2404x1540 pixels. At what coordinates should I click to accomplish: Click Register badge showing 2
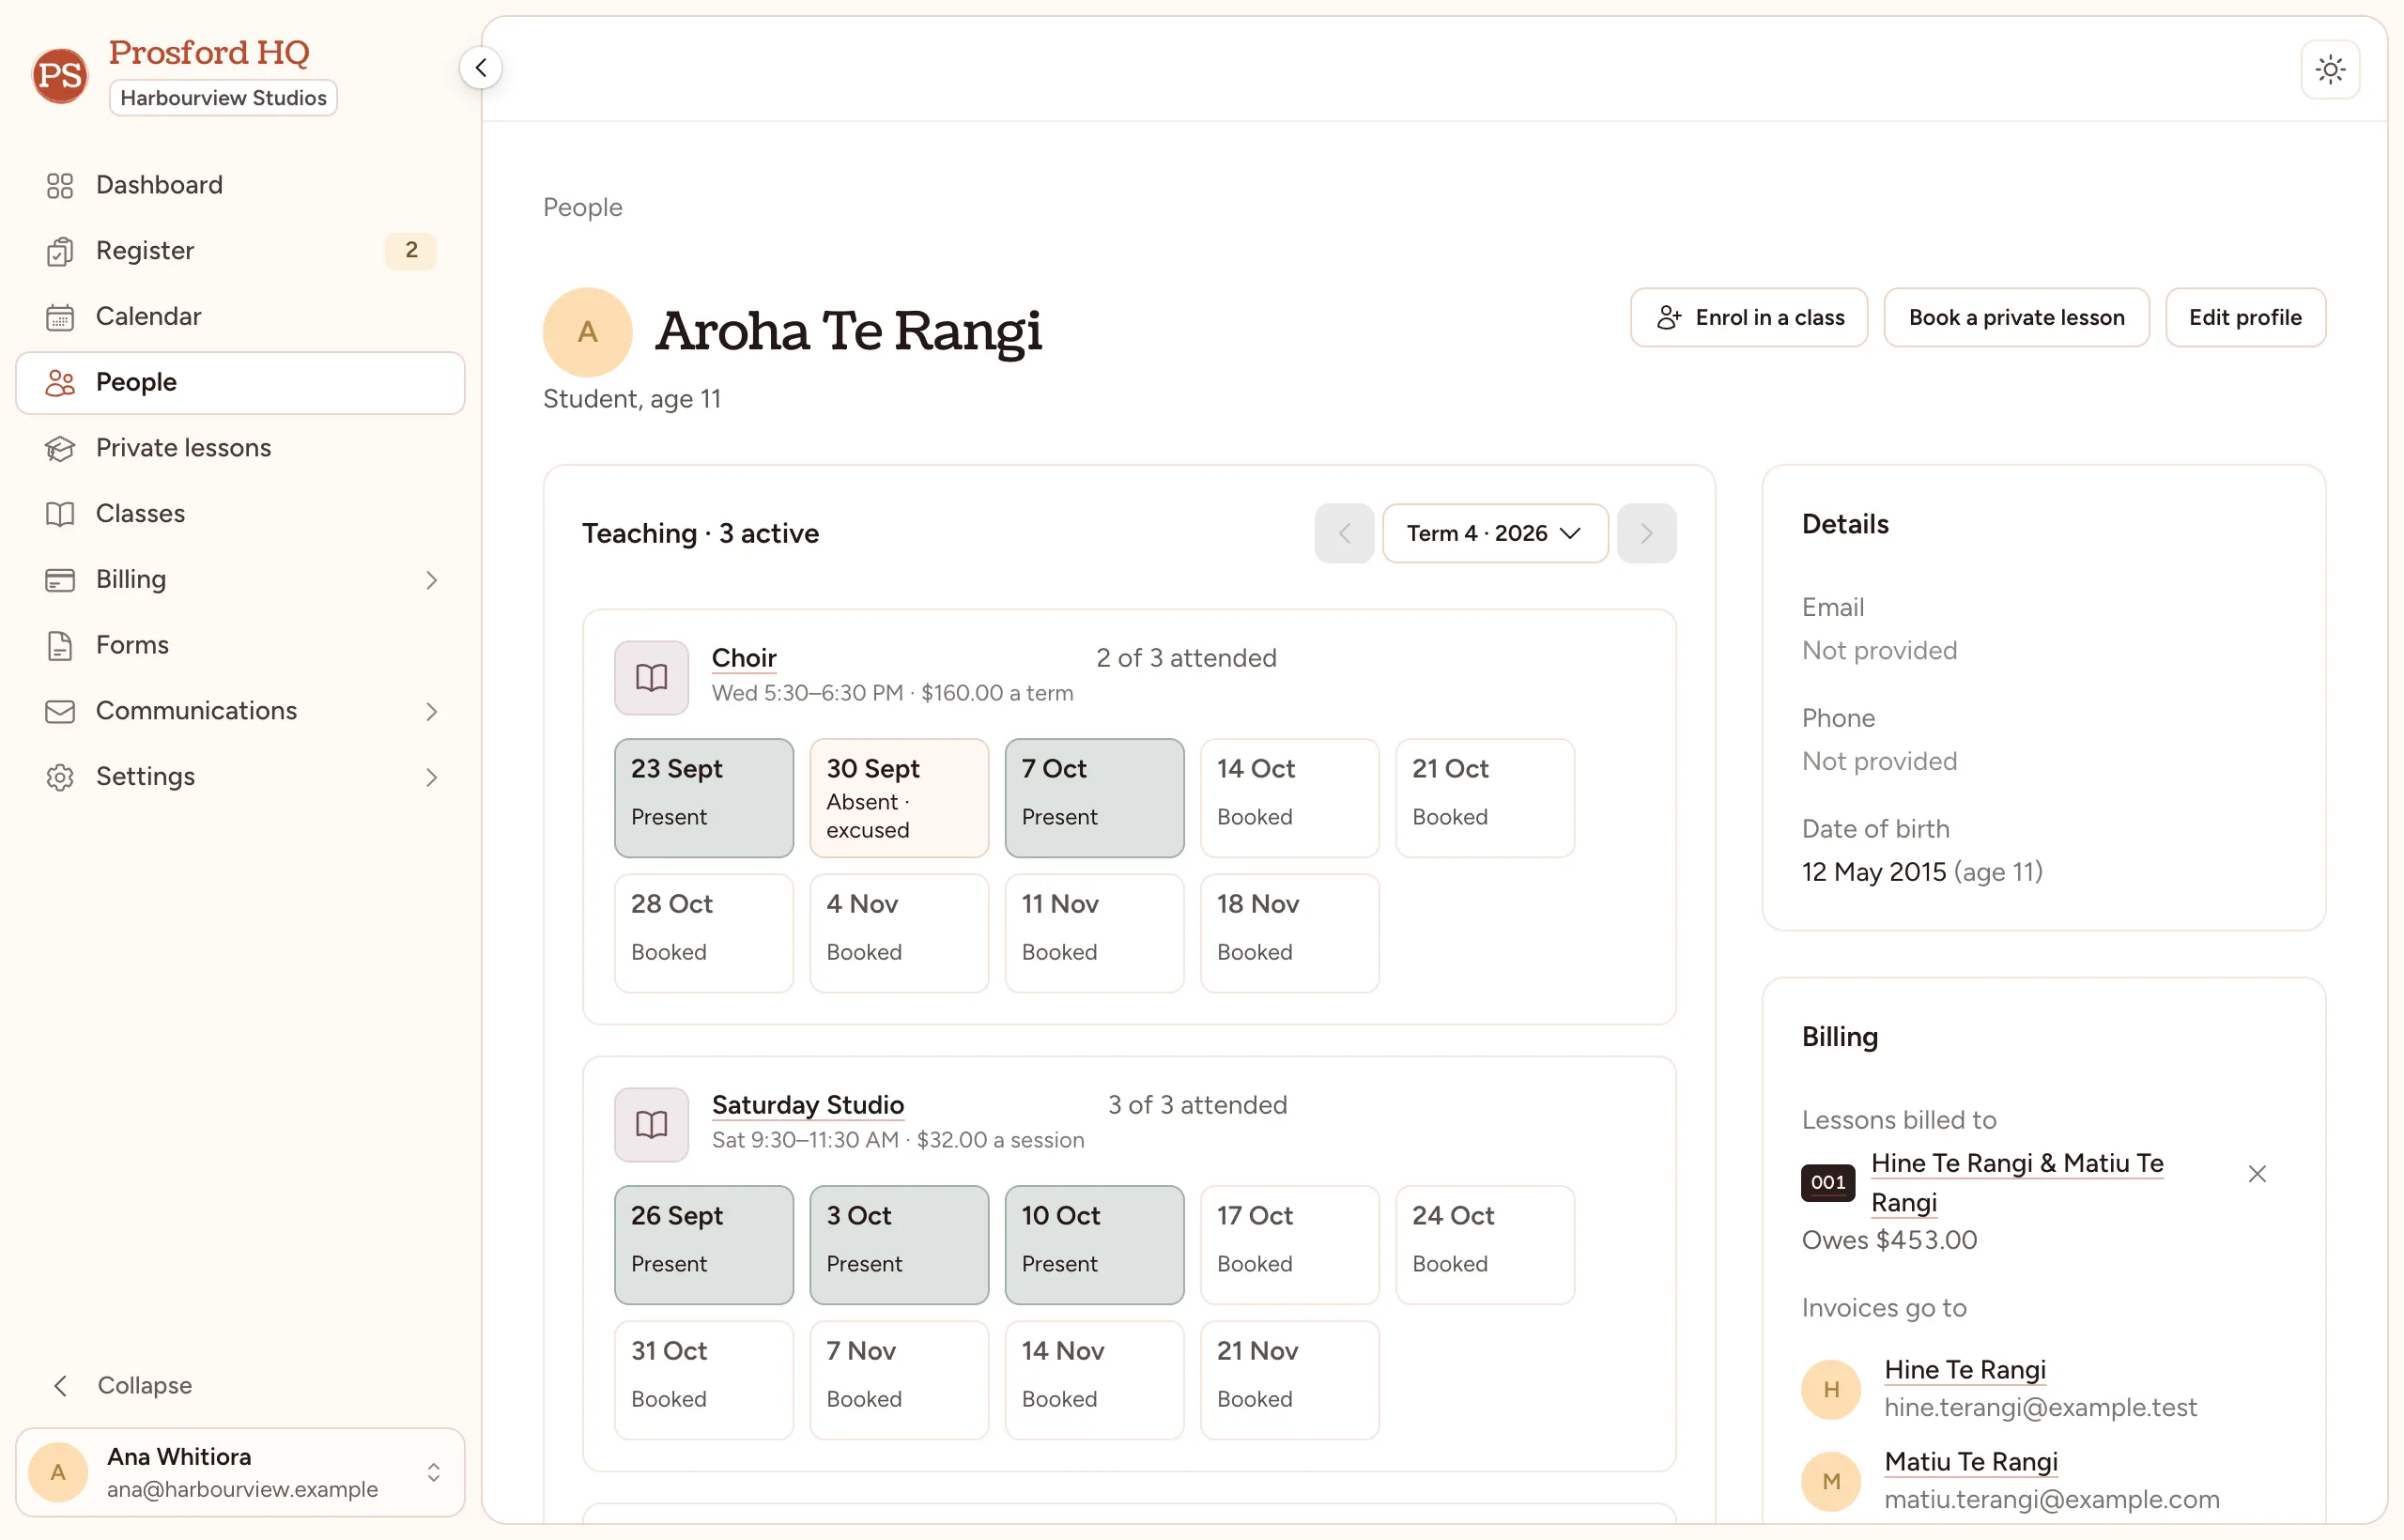[x=411, y=250]
